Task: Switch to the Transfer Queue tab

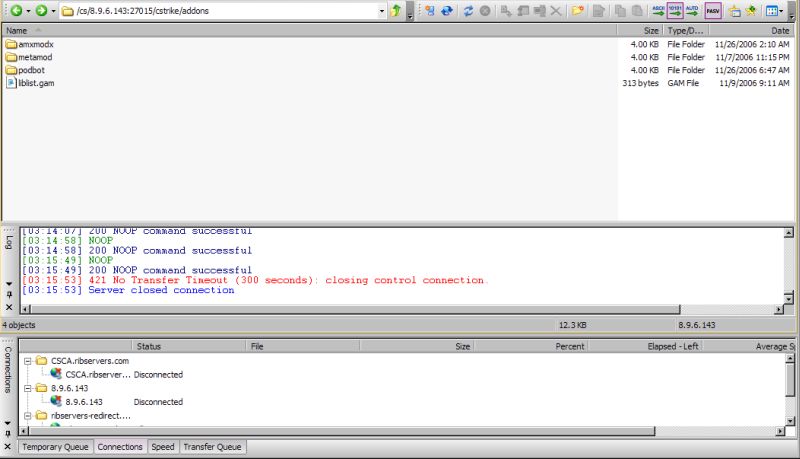Action: coord(212,447)
